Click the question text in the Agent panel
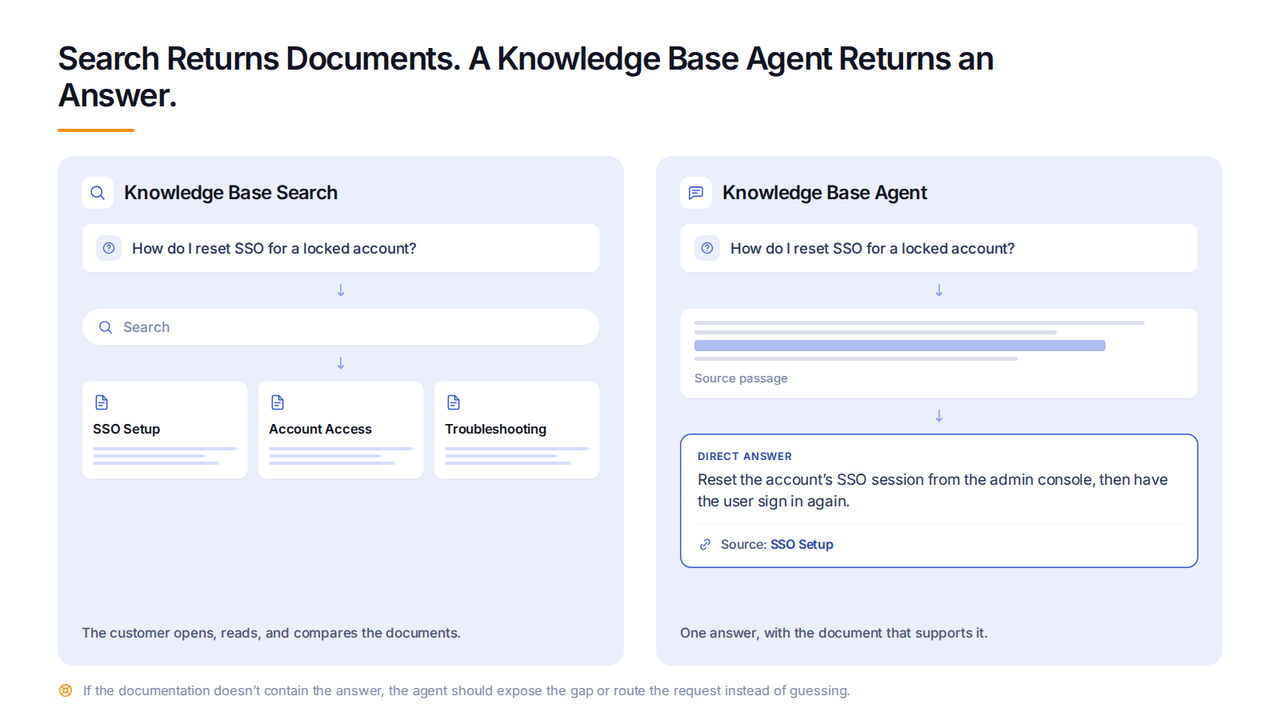This screenshot has width=1280, height=720. click(x=872, y=248)
